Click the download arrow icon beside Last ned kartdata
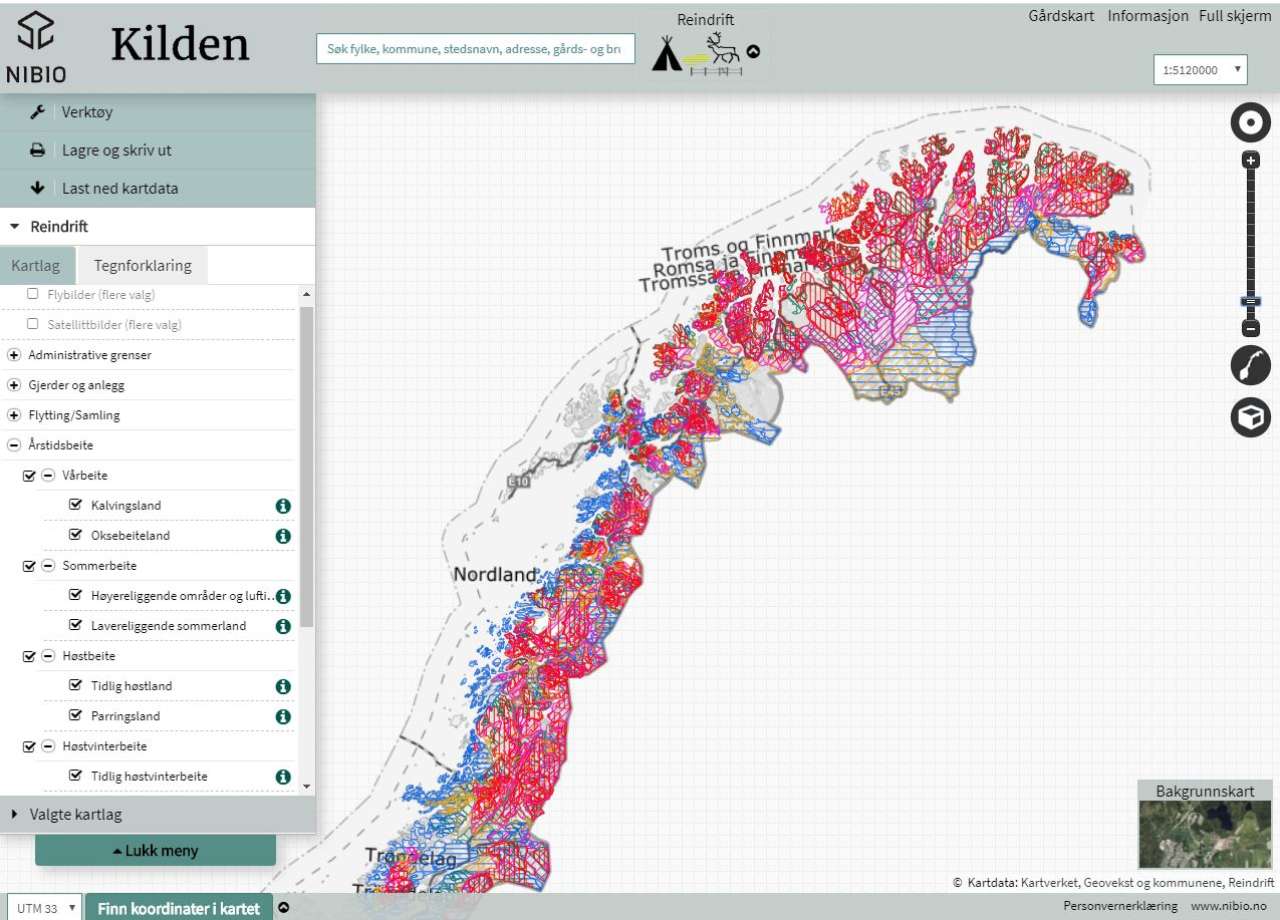 pyautogui.click(x=38, y=188)
